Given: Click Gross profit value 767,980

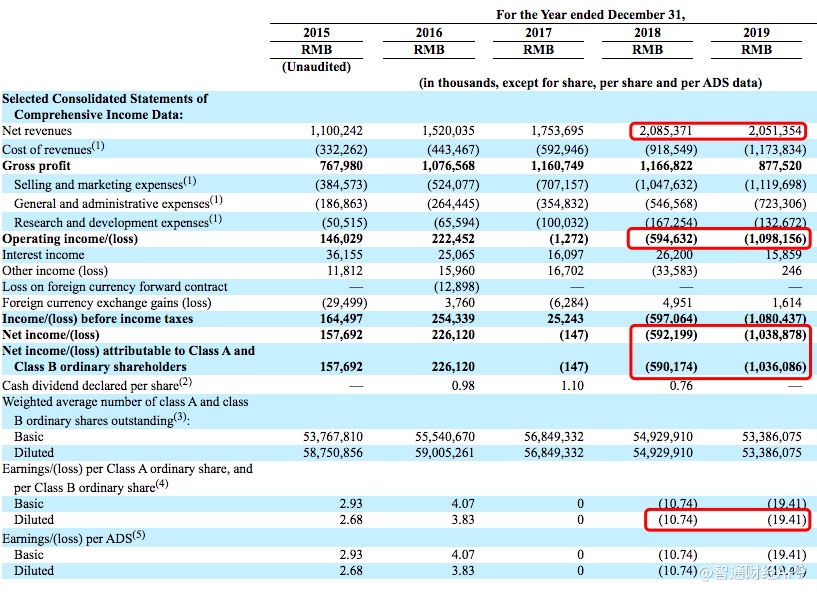Looking at the screenshot, I should [341, 166].
